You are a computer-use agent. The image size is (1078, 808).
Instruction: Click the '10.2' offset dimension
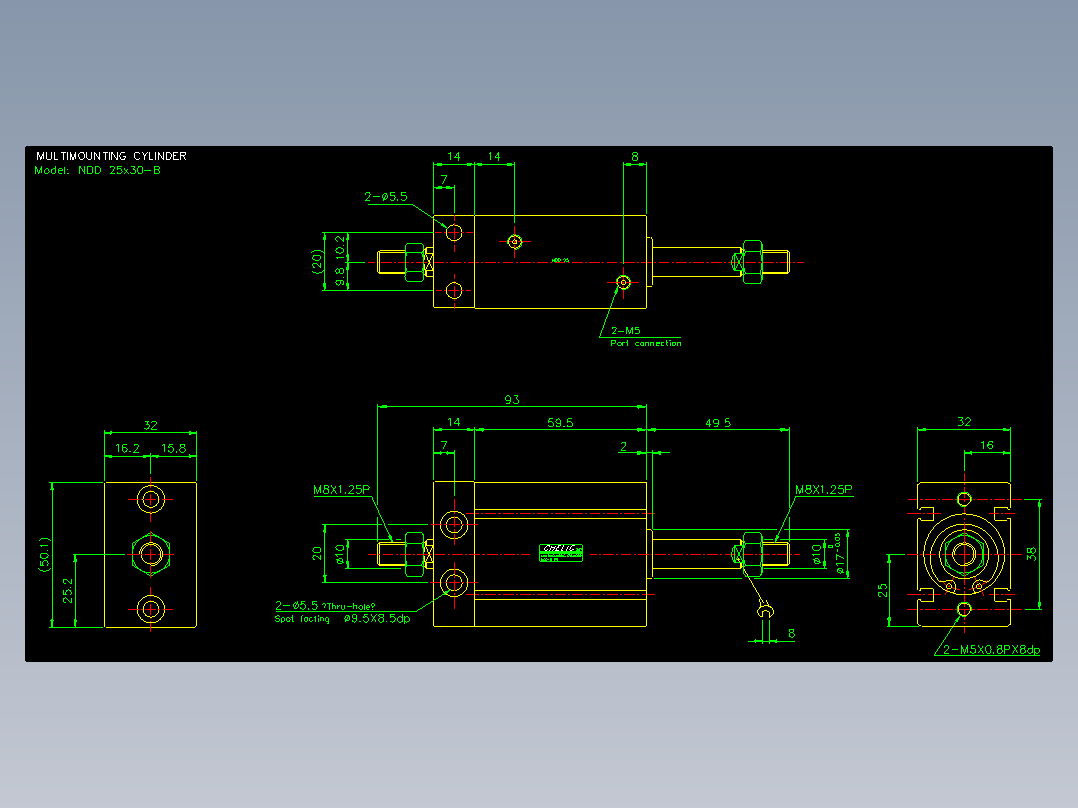pos(340,247)
